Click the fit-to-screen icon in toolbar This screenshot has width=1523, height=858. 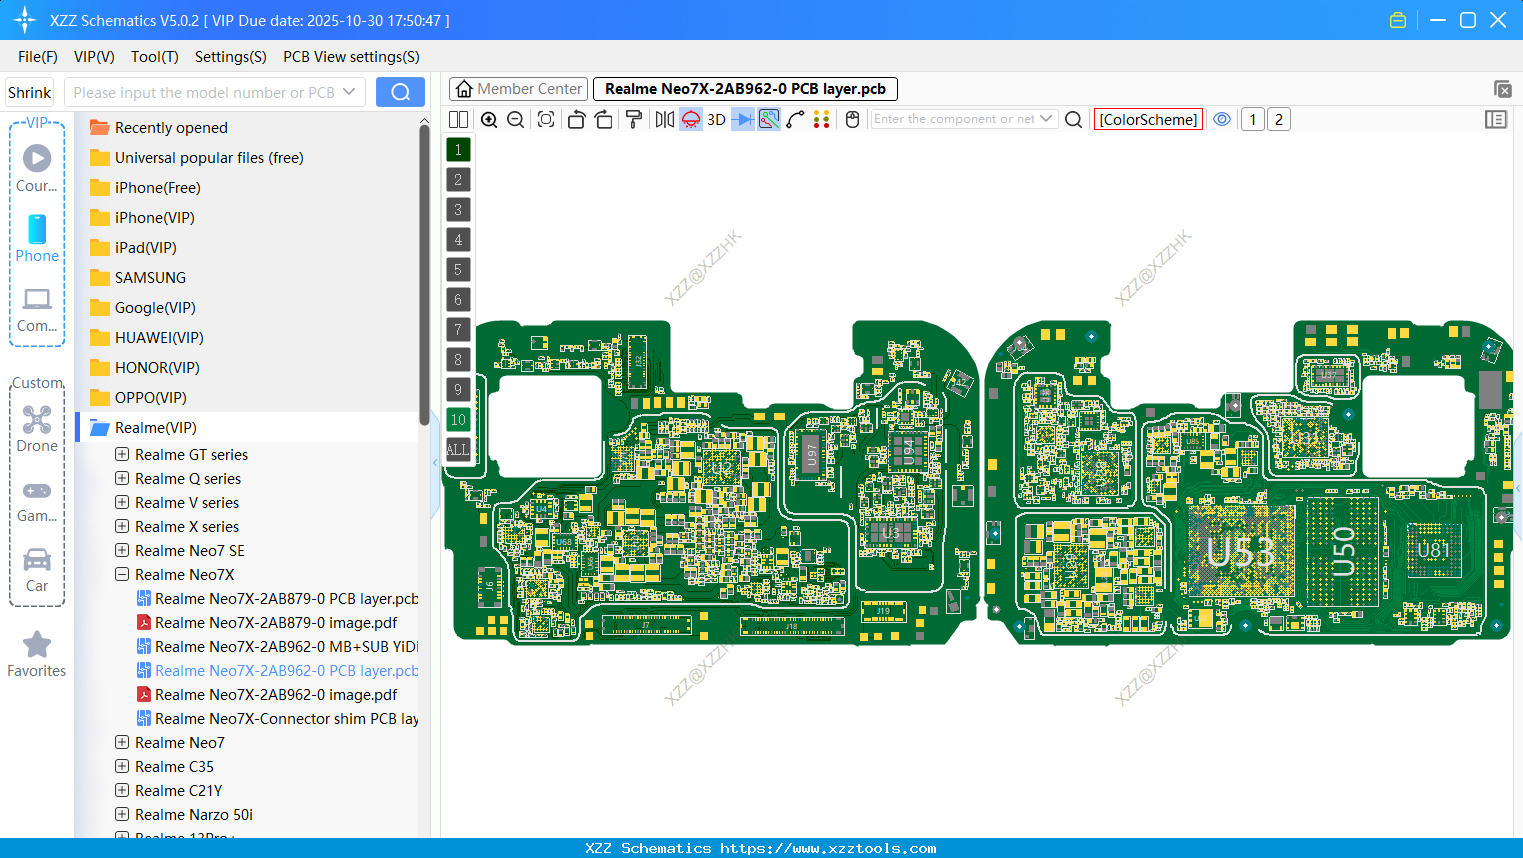tap(546, 120)
